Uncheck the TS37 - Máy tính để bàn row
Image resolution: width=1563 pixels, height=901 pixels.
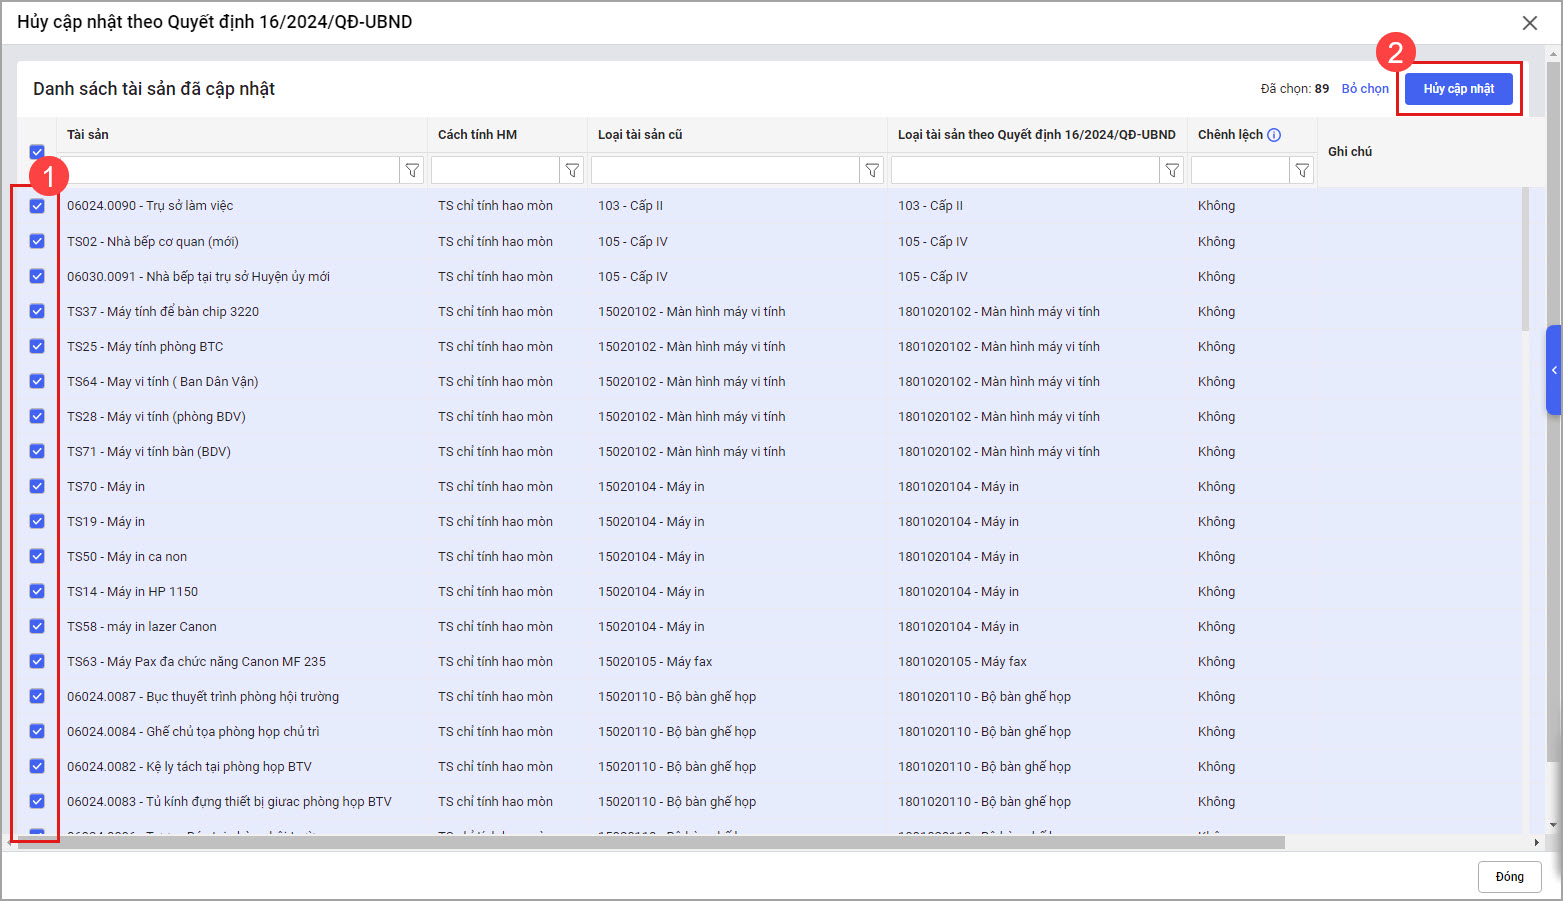pyautogui.click(x=37, y=311)
